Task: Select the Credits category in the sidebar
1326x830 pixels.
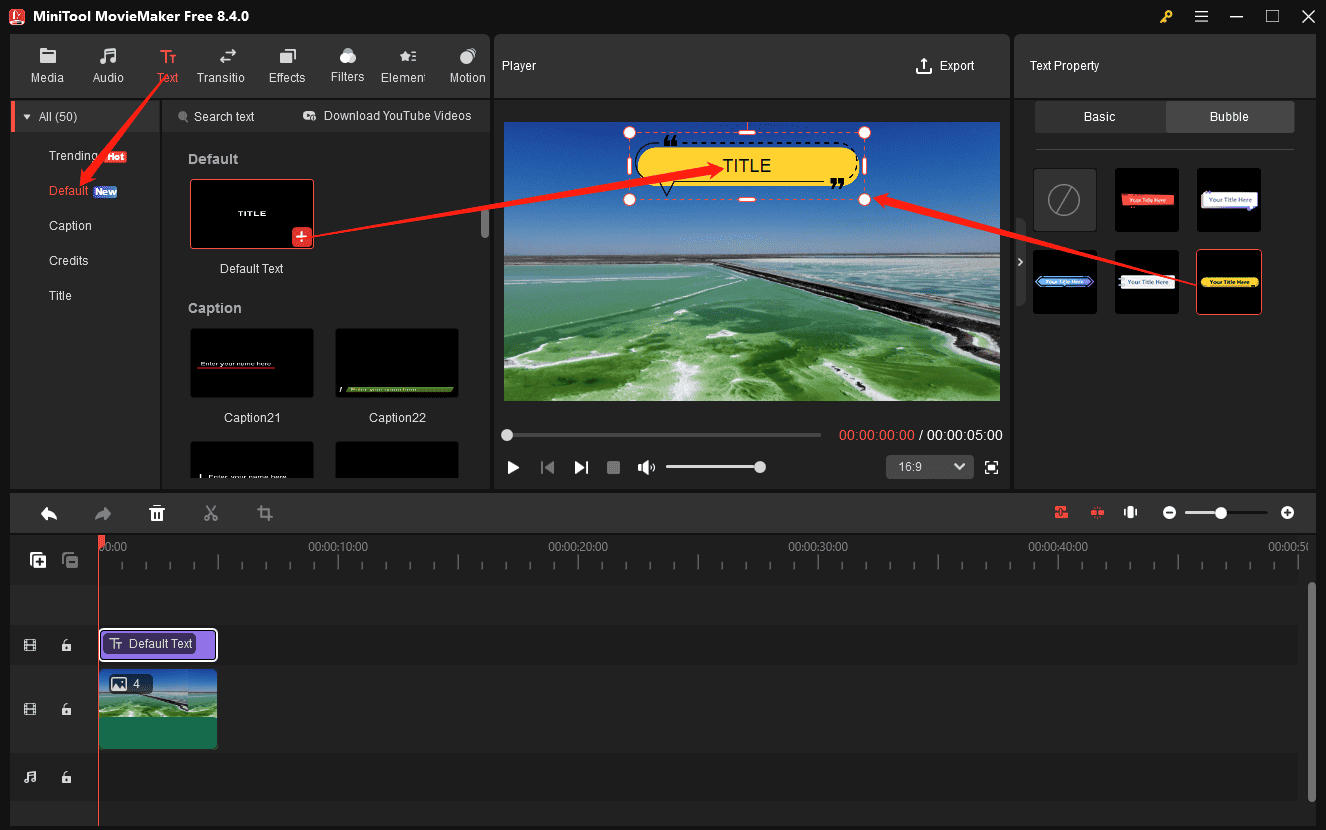Action: 68,260
